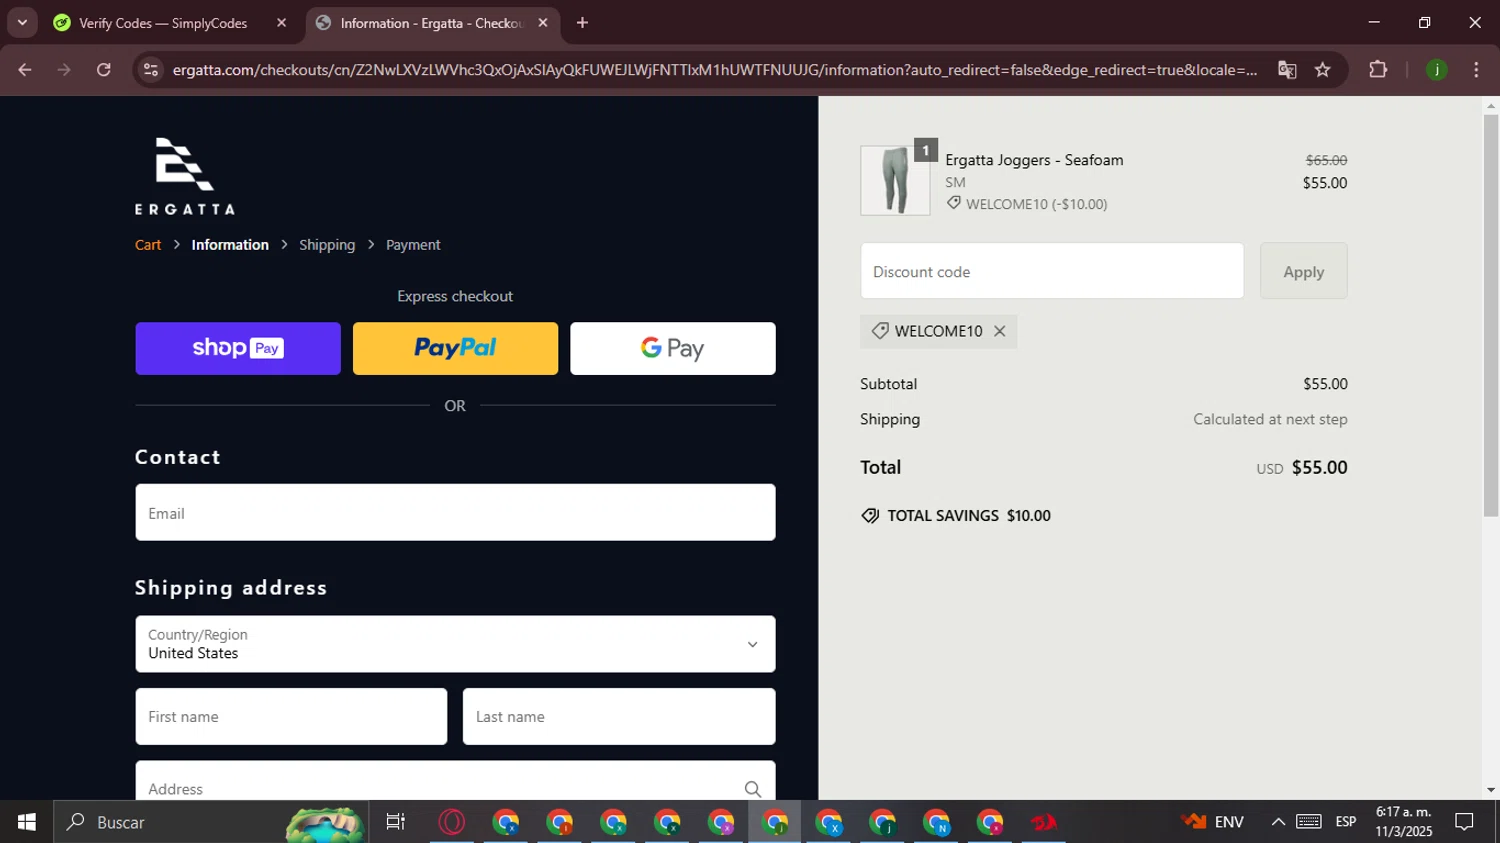Click the Ergatta Joggers - Seafoam title
Screen dimensions: 1500x843
point(1034,160)
